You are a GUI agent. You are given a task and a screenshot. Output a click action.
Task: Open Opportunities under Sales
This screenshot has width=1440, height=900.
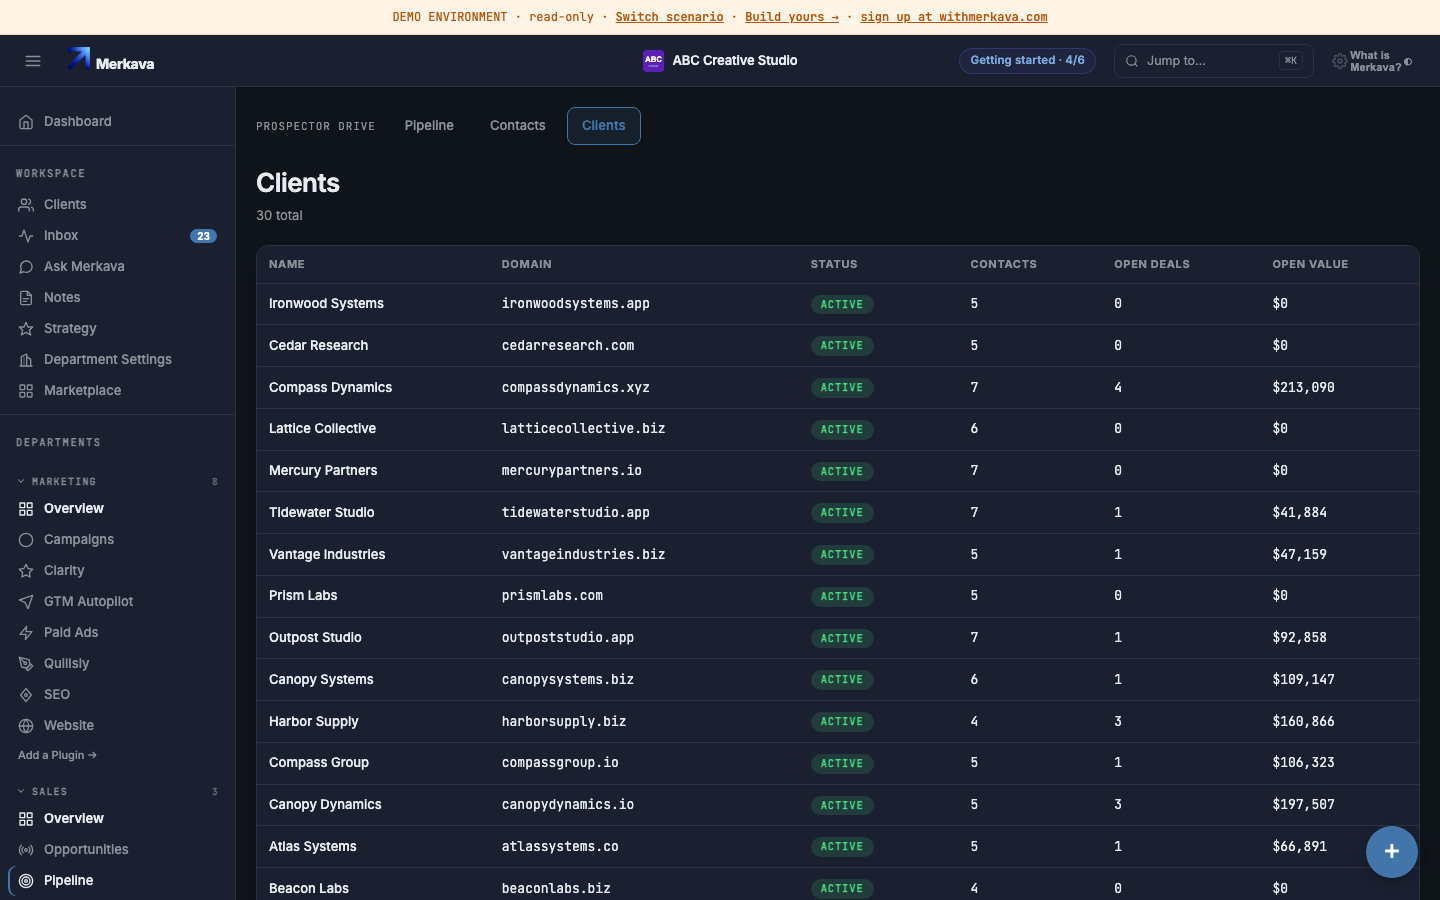tap(117, 850)
